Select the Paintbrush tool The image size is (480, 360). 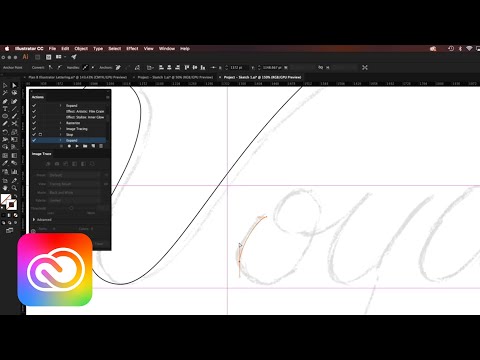pyautogui.click(x=14, y=116)
